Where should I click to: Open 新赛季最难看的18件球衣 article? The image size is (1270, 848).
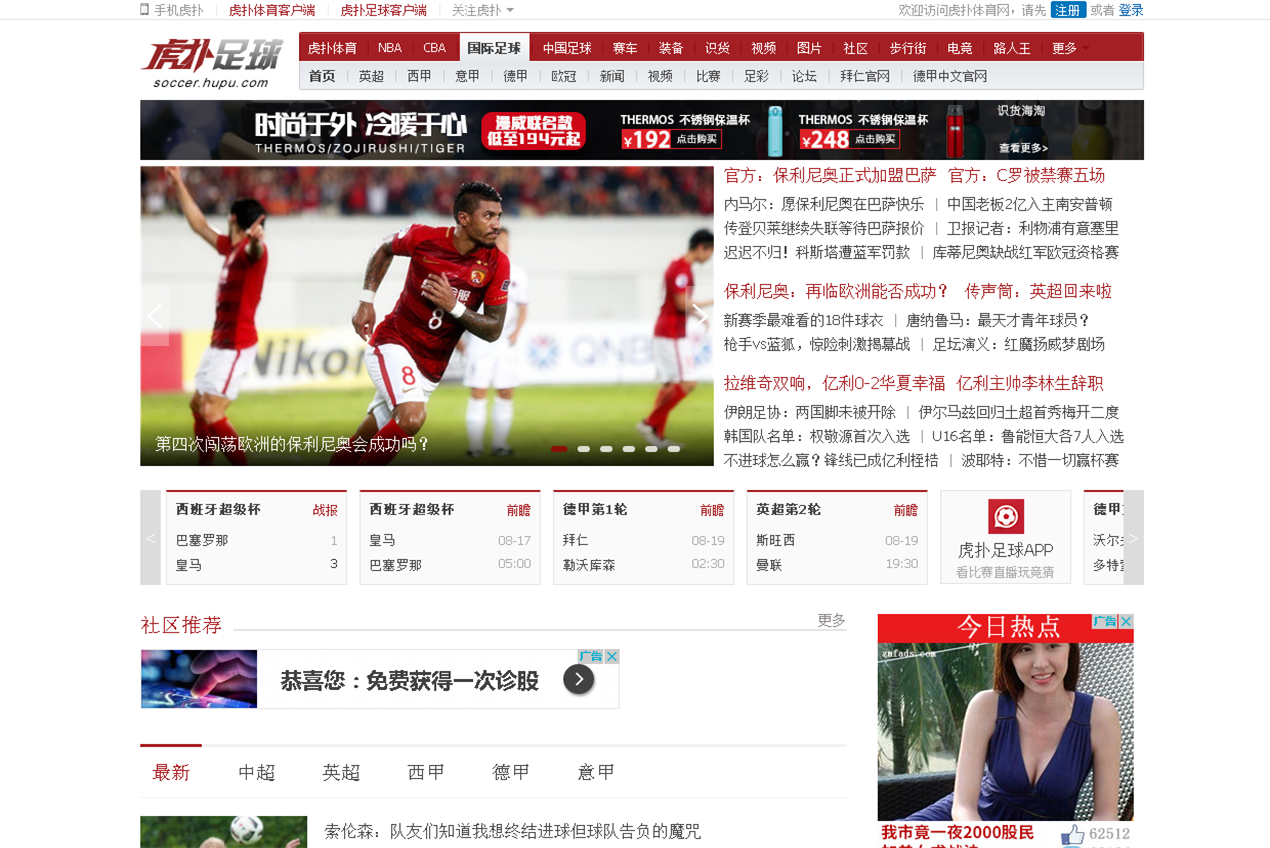tap(804, 321)
